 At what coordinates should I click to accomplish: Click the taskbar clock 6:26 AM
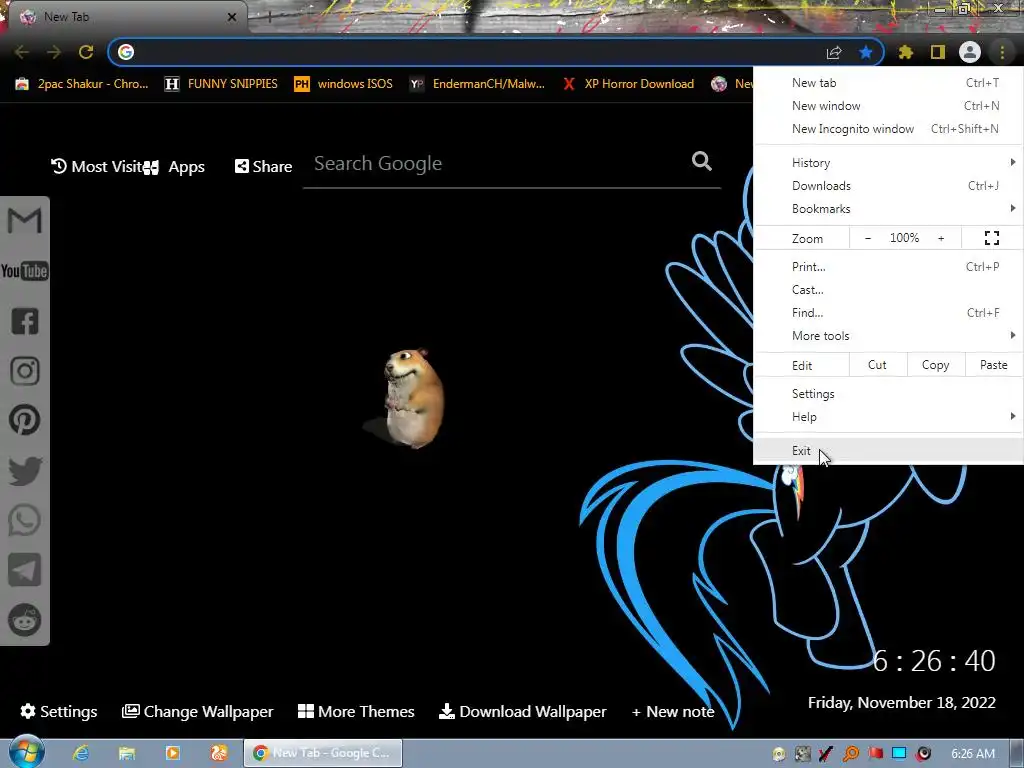tap(973, 754)
